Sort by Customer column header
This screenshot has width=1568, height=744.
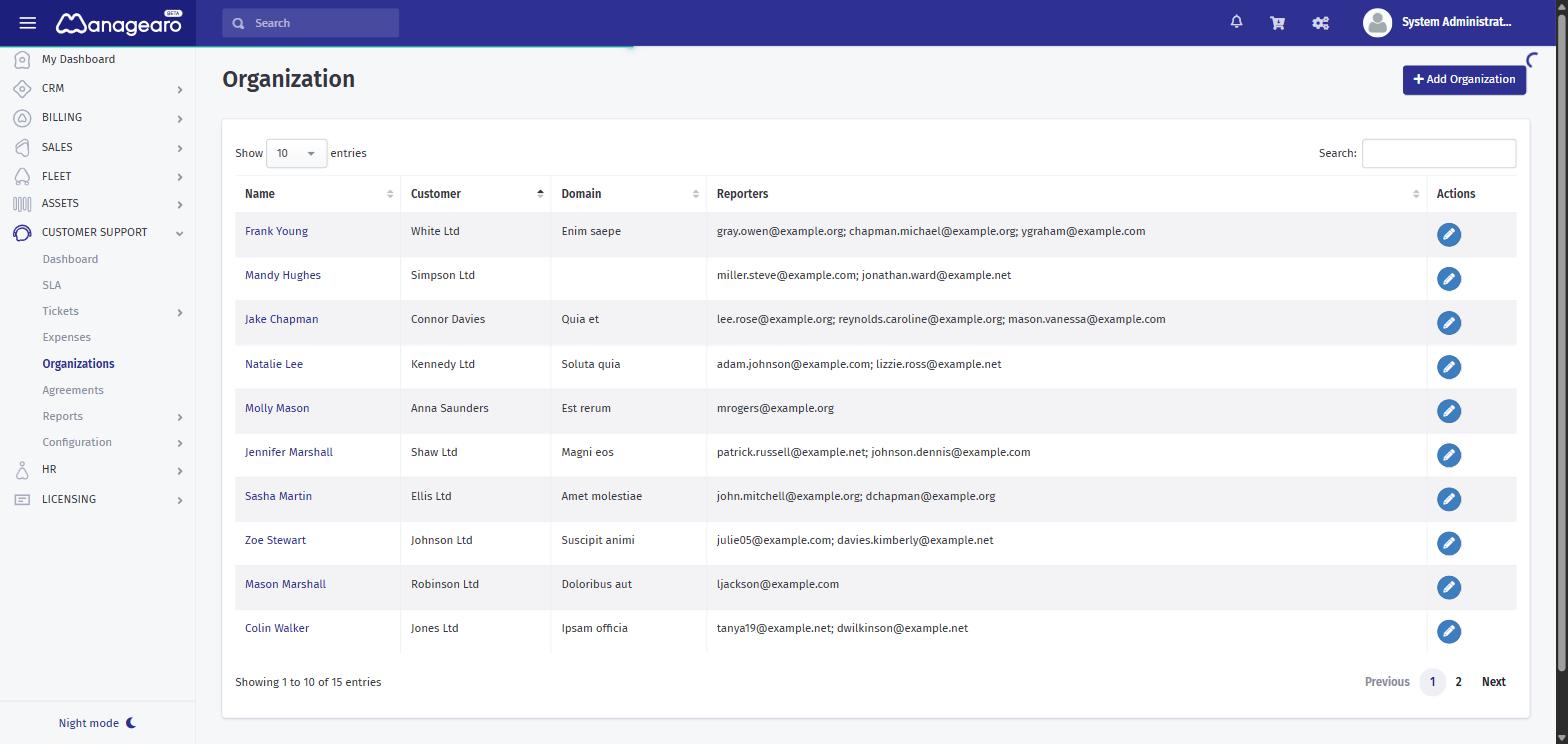point(476,194)
